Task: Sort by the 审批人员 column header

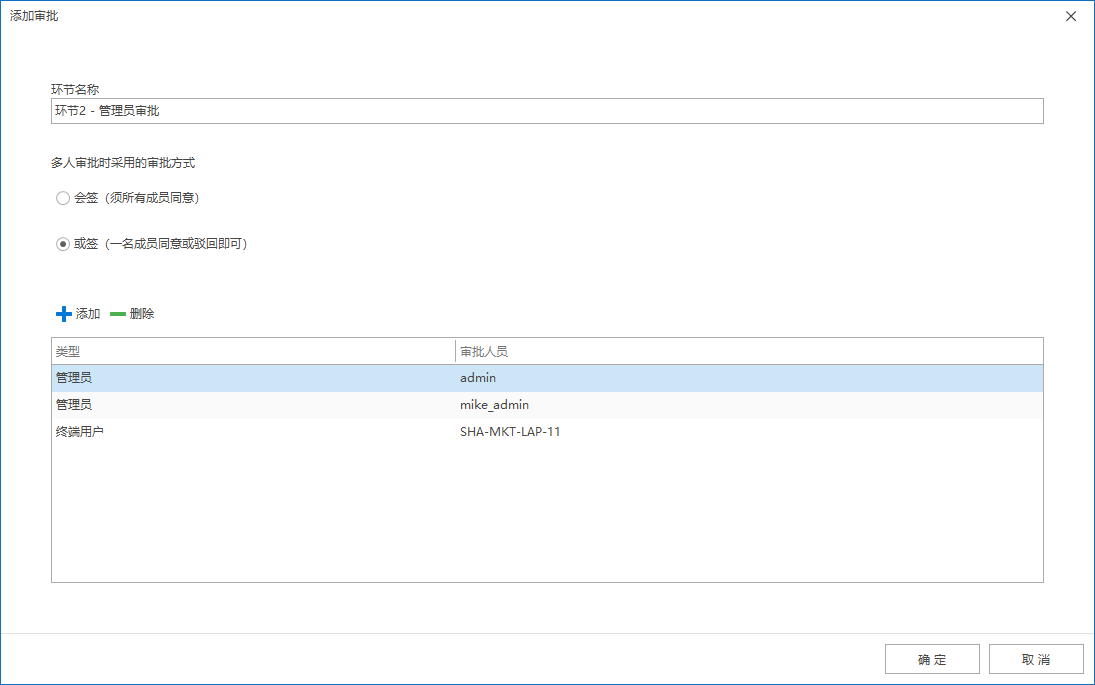Action: [748, 352]
